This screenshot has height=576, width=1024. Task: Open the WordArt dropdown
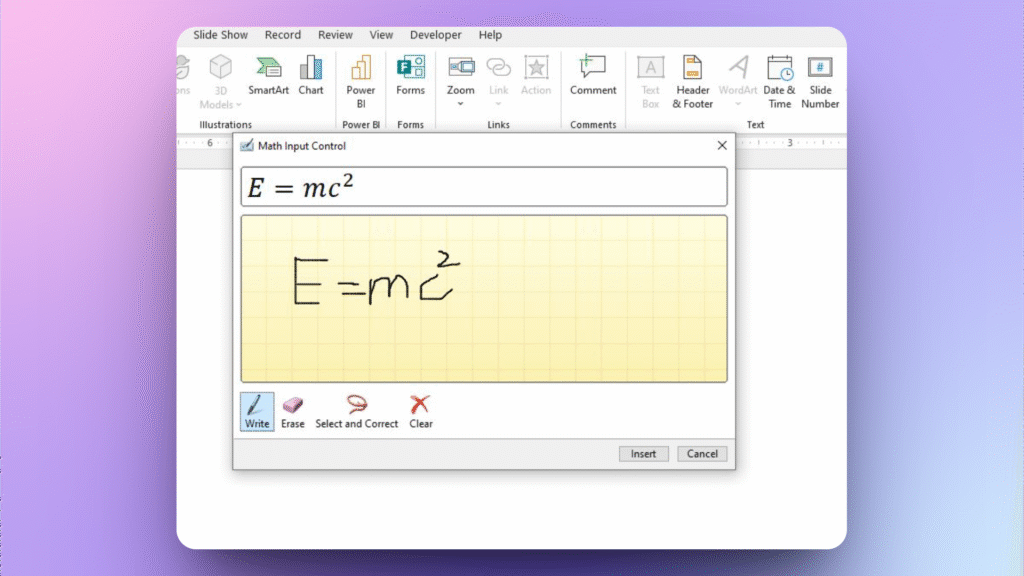737,104
